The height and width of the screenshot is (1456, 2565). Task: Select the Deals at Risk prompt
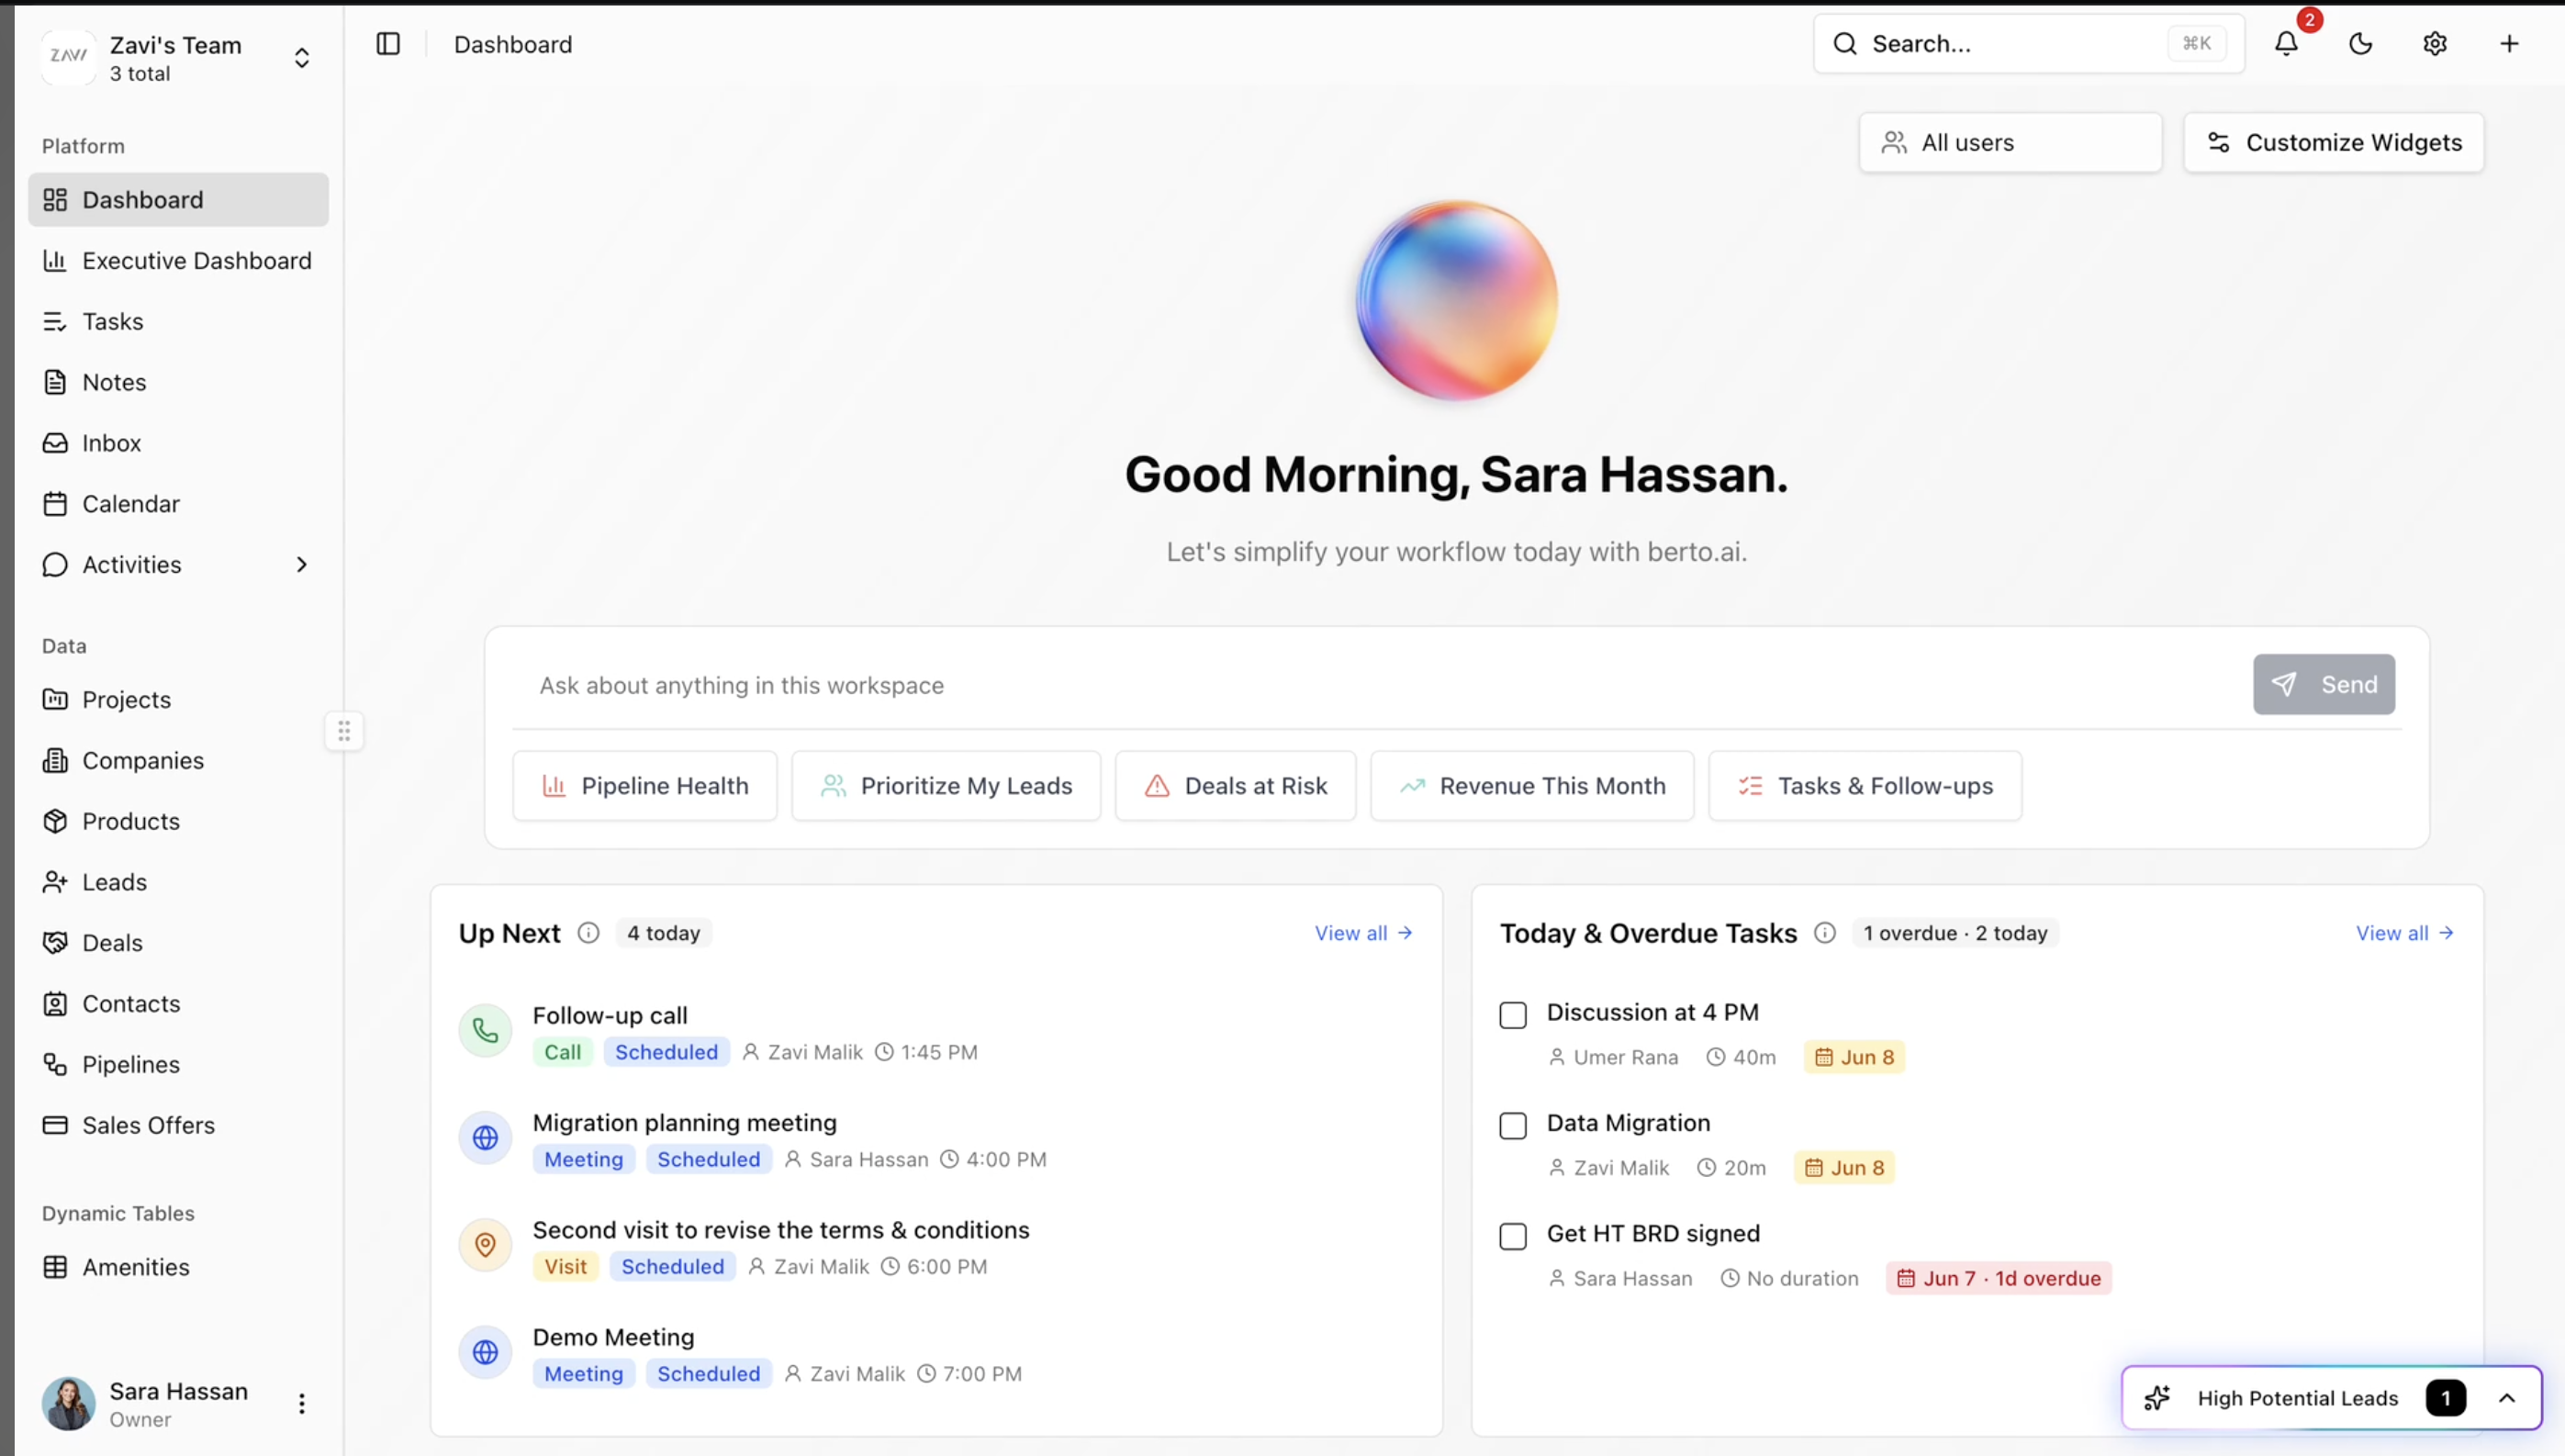[x=1235, y=786]
